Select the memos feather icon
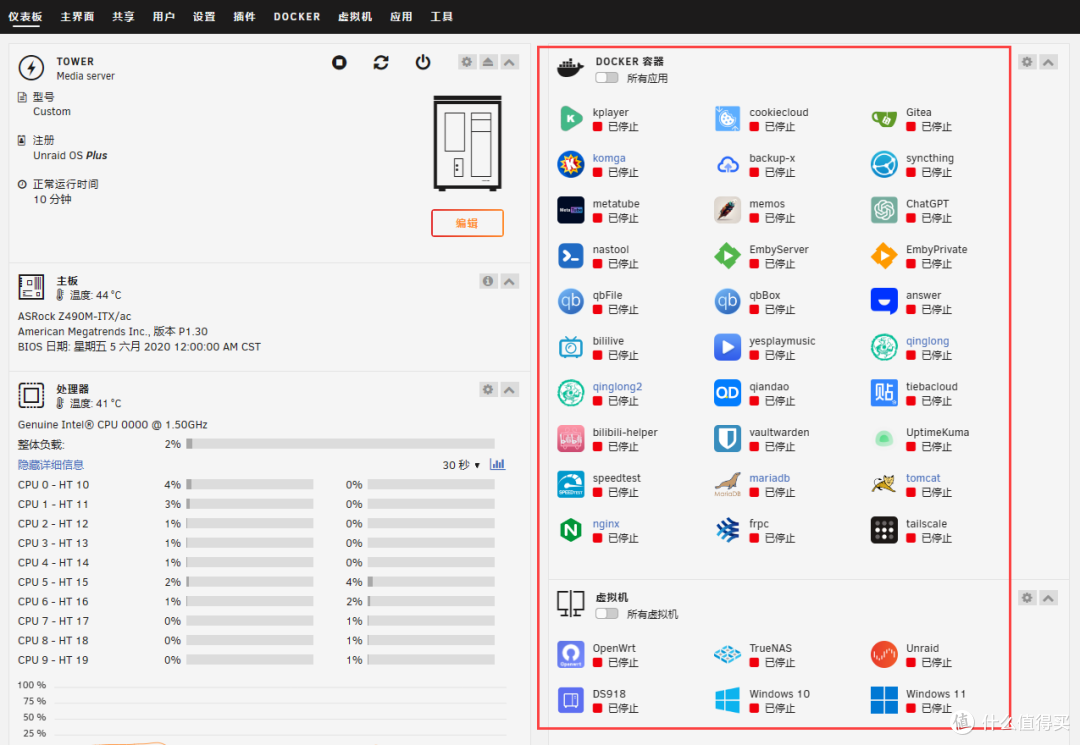1080x745 pixels. [727, 210]
